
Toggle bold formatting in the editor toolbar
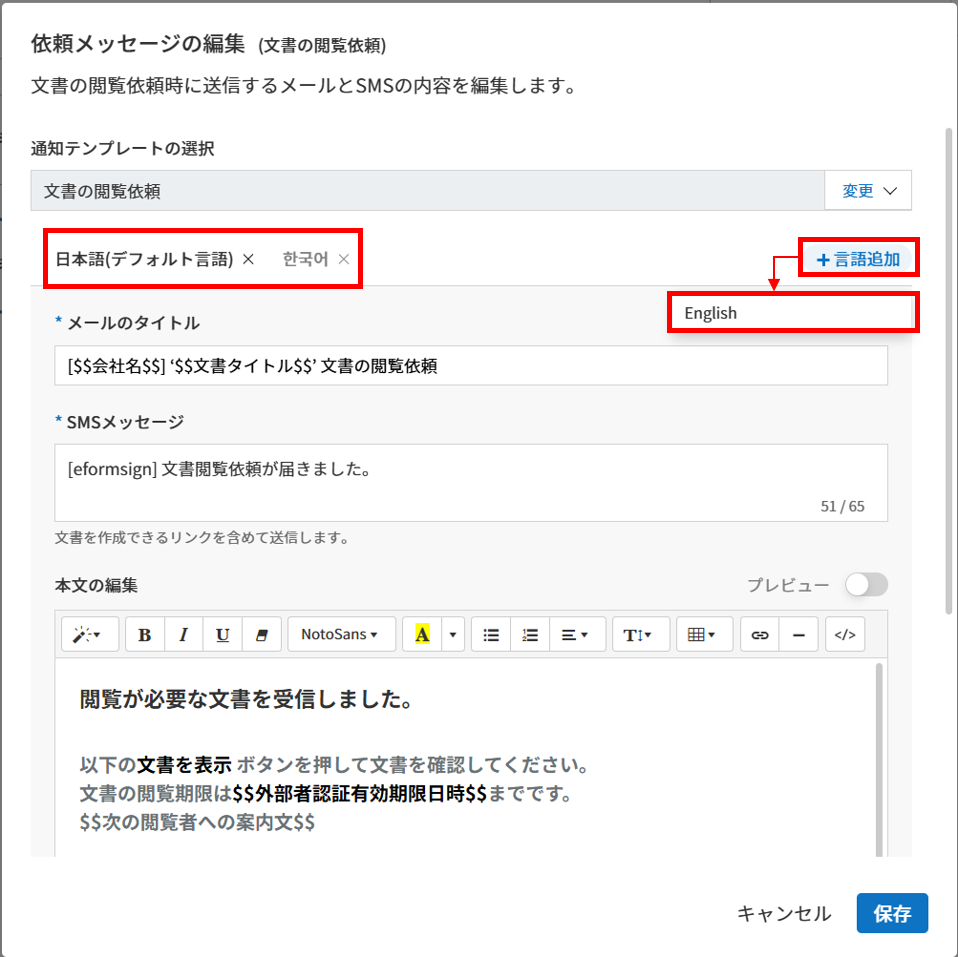(x=145, y=635)
